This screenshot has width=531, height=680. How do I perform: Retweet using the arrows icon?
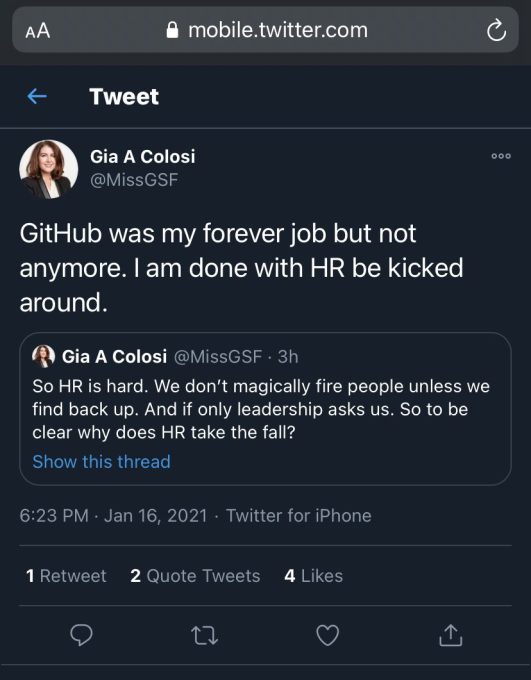click(205, 635)
